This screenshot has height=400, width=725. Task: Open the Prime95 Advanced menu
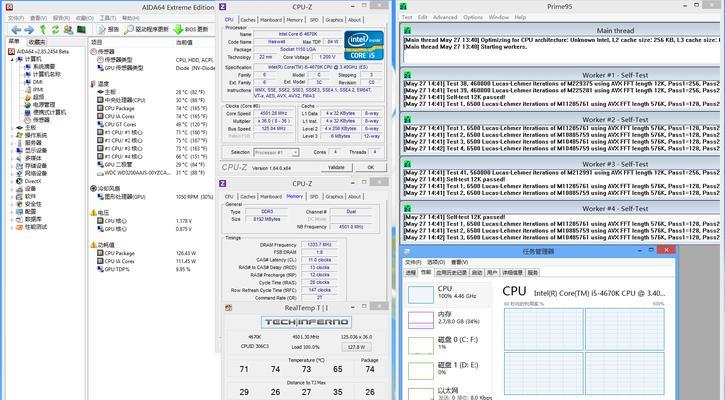coord(445,17)
